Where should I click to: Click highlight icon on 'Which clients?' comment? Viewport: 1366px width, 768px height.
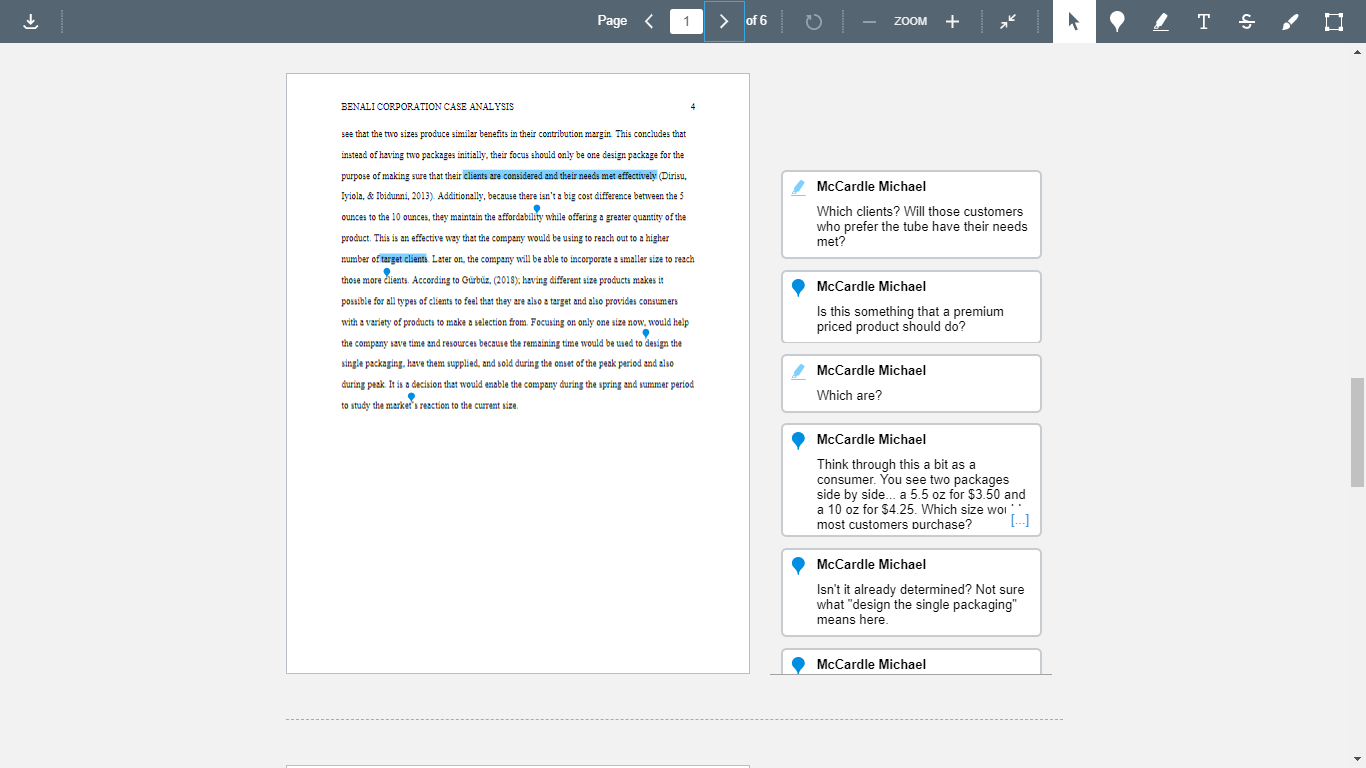click(x=798, y=187)
